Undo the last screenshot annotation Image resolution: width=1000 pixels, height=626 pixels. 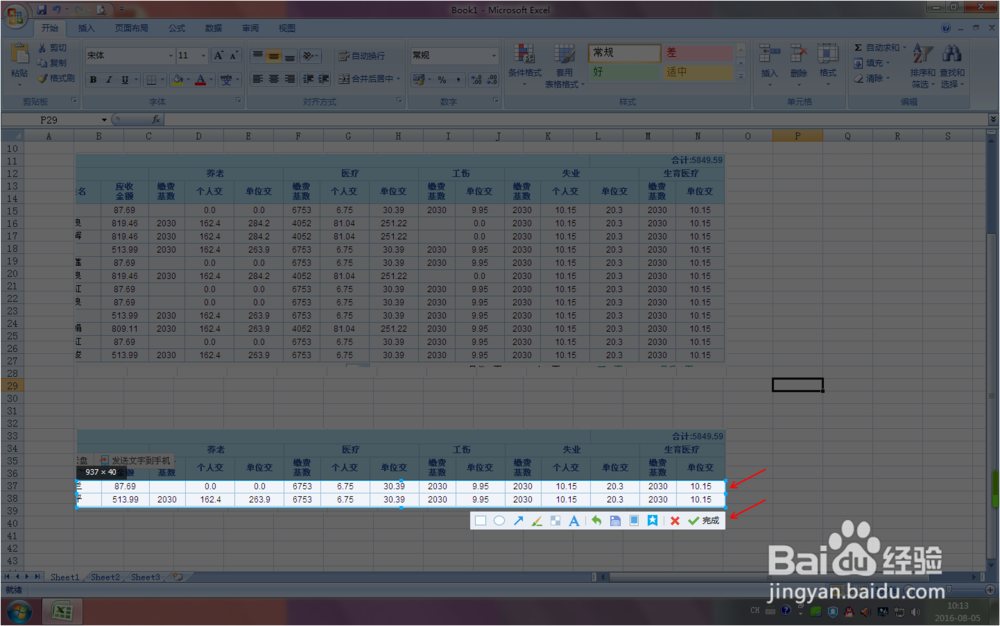point(596,521)
